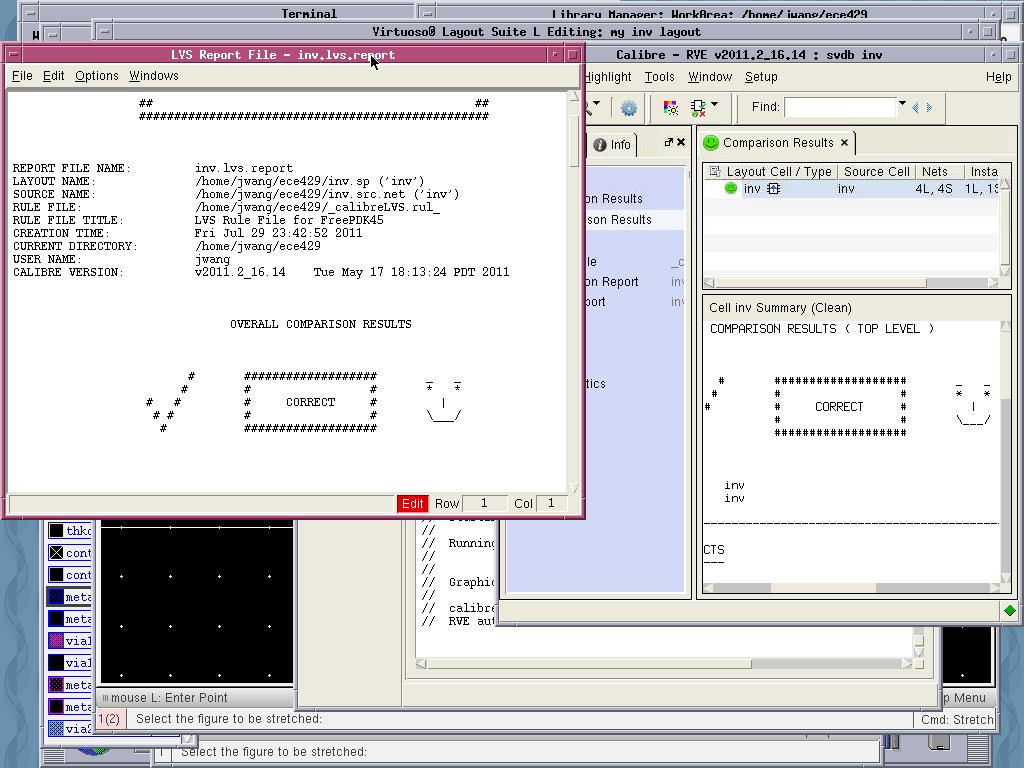The width and height of the screenshot is (1024, 768).
Task: Open the Options menu in LVS Report window
Action: coord(97,76)
